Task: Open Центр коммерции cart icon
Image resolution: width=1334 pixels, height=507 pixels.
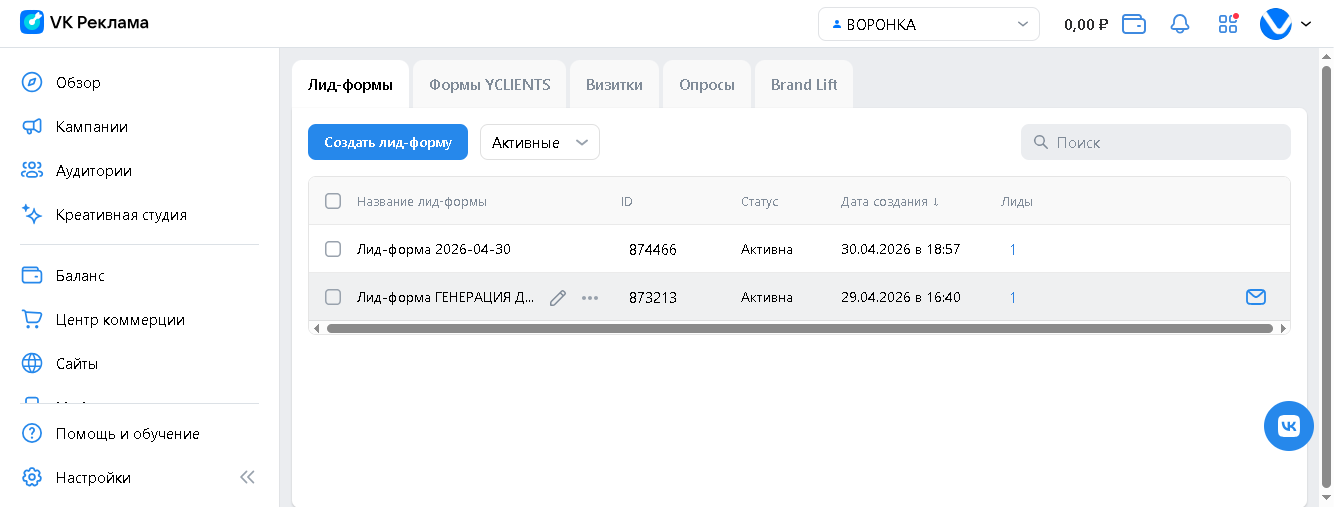Action: point(32,319)
